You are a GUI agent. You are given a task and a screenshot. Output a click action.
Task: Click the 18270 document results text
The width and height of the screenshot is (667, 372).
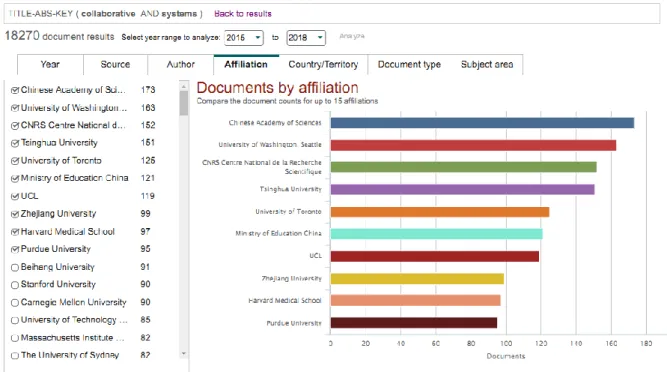point(59,36)
